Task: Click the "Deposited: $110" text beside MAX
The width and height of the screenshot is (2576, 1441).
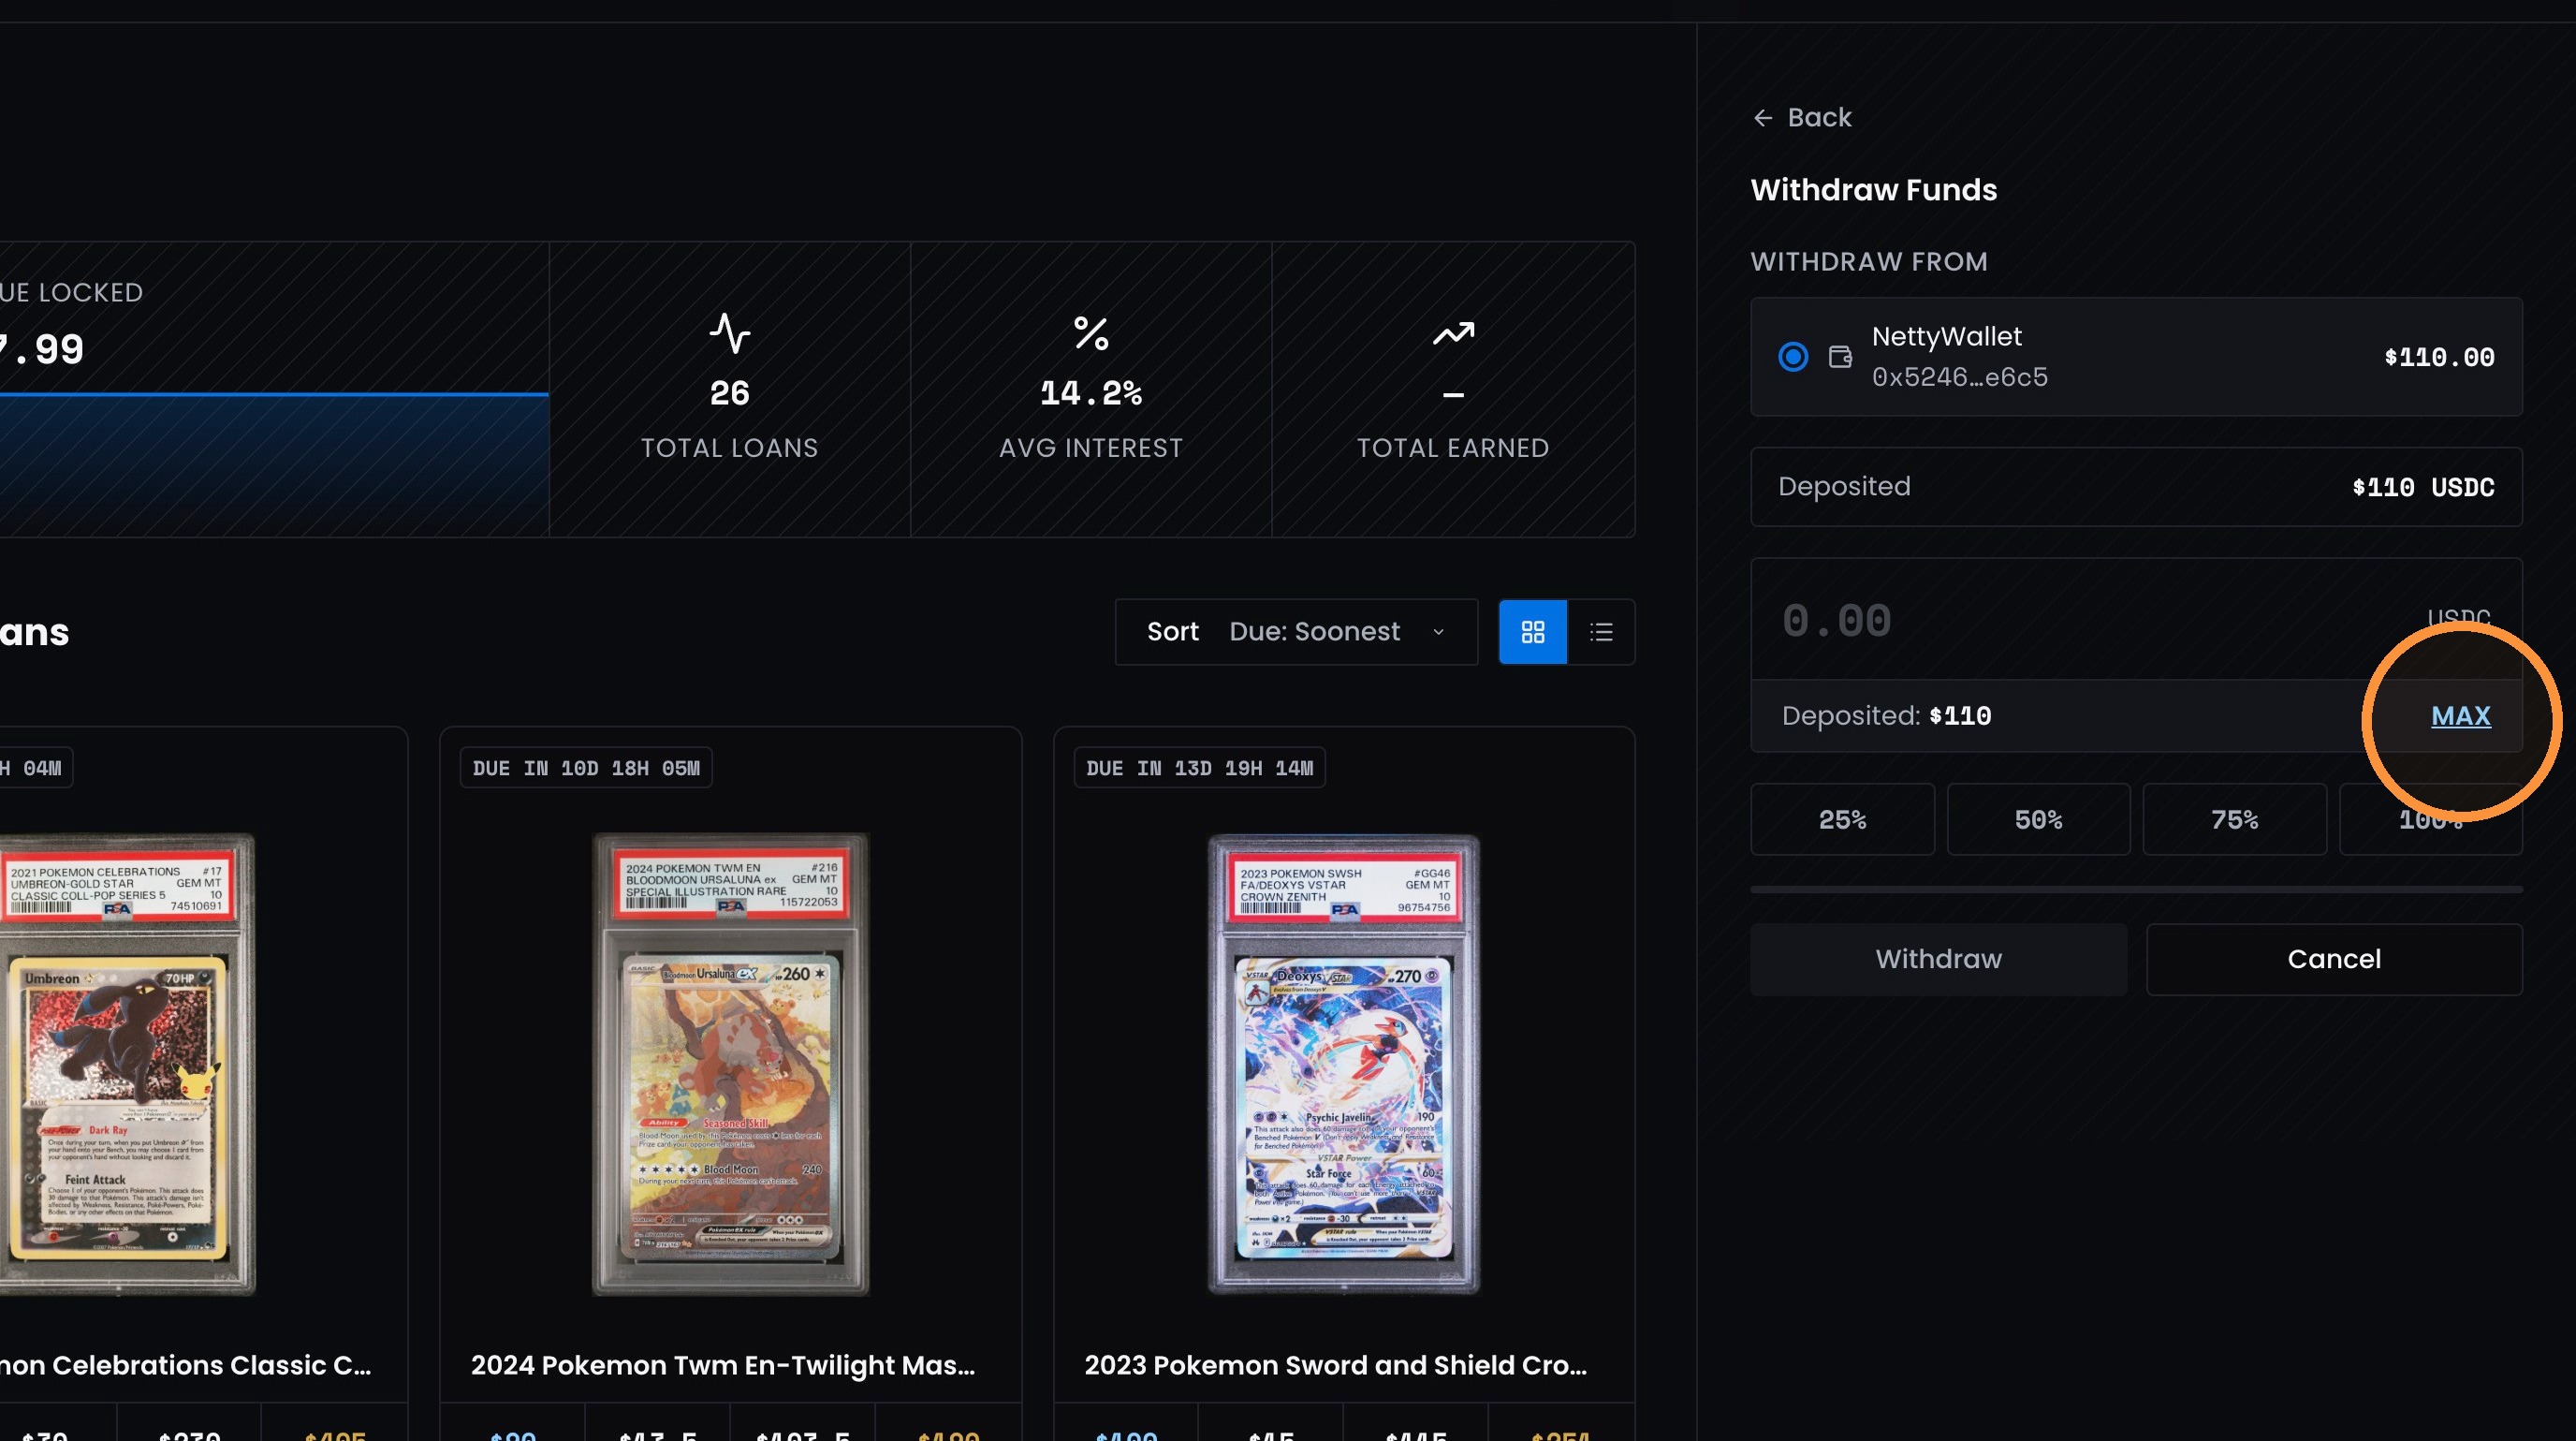Action: (x=1886, y=716)
